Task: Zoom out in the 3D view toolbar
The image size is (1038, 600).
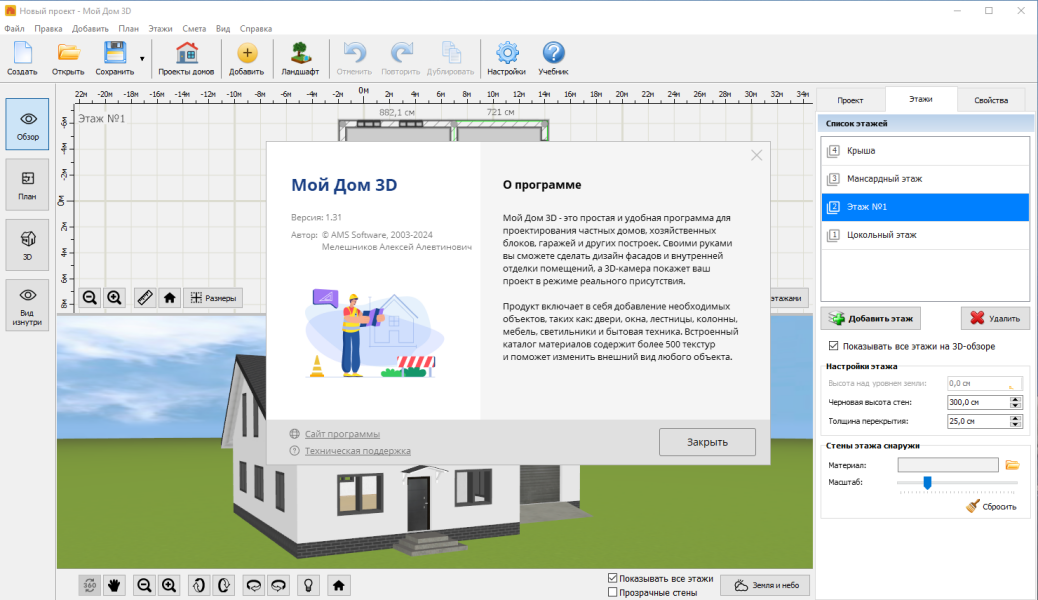Action: click(144, 585)
